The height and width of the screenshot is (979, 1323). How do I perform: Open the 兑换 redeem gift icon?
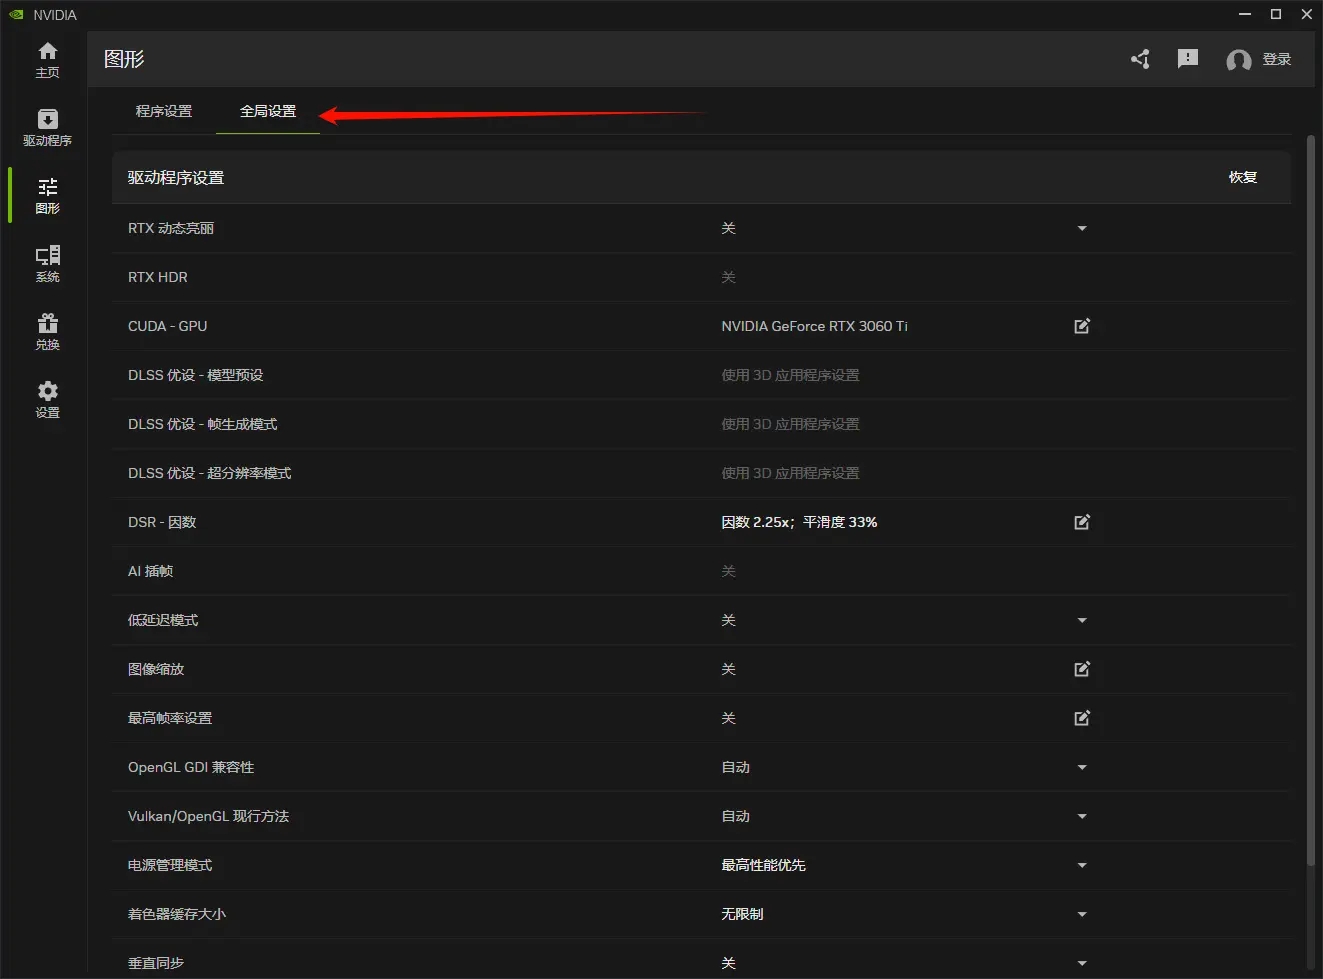click(47, 332)
